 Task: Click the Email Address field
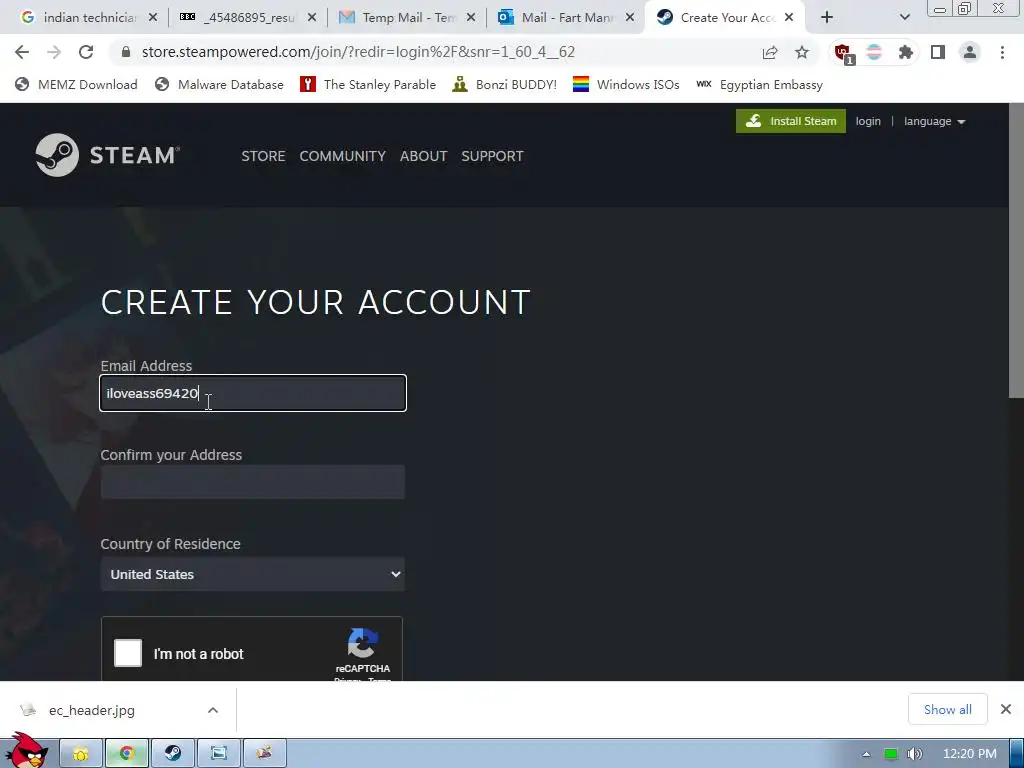(x=253, y=393)
